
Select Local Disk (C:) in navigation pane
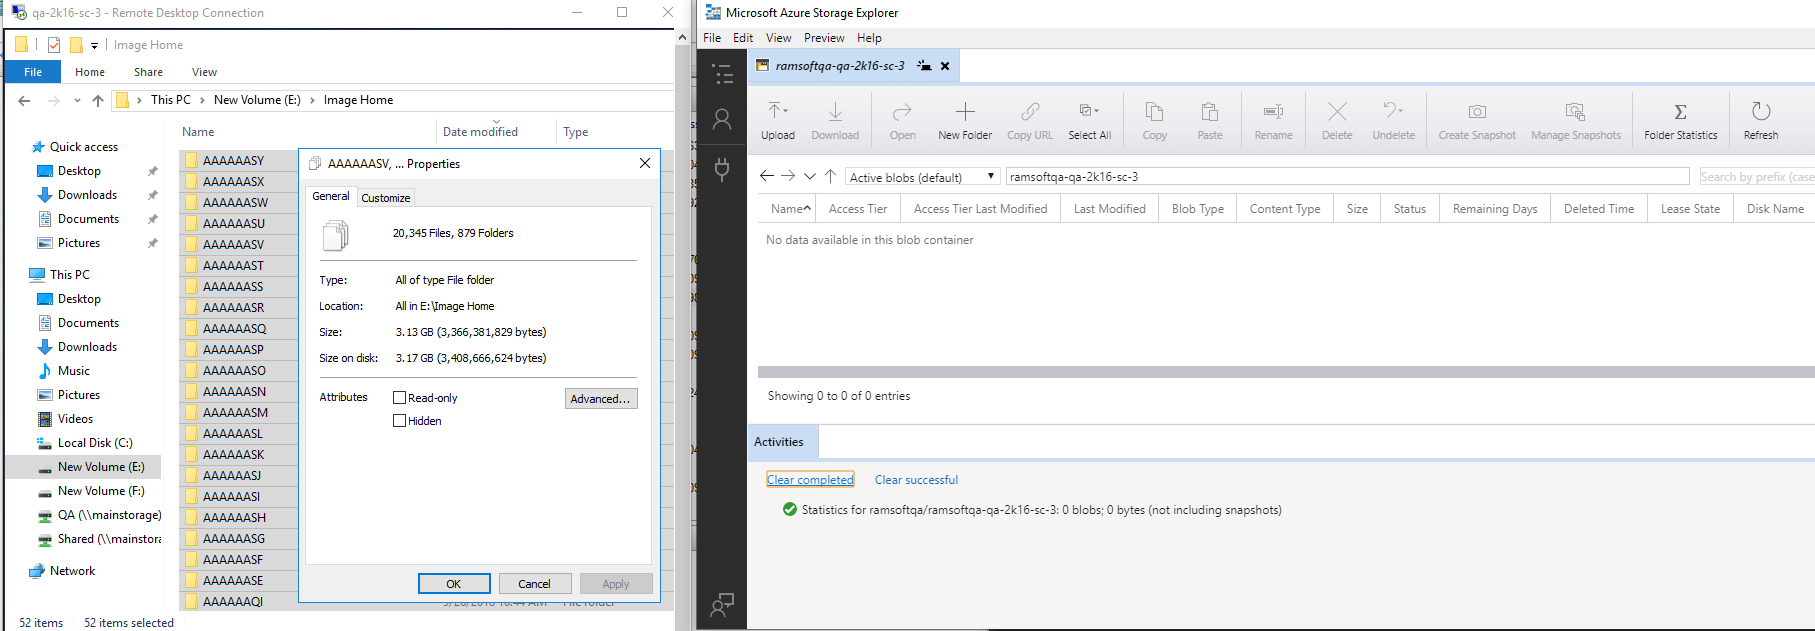tap(94, 443)
